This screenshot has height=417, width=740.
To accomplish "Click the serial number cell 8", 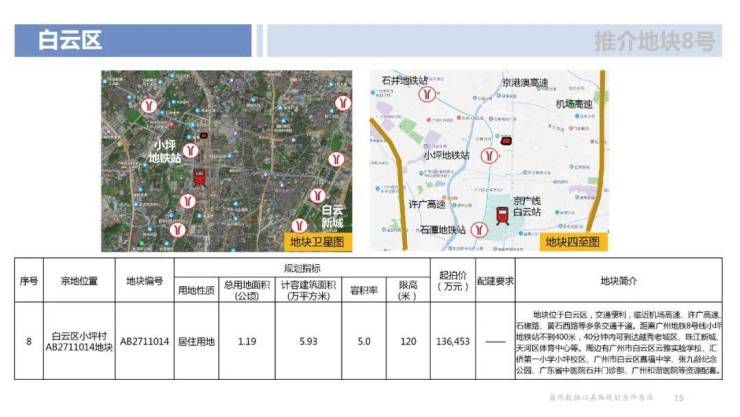I will point(29,341).
